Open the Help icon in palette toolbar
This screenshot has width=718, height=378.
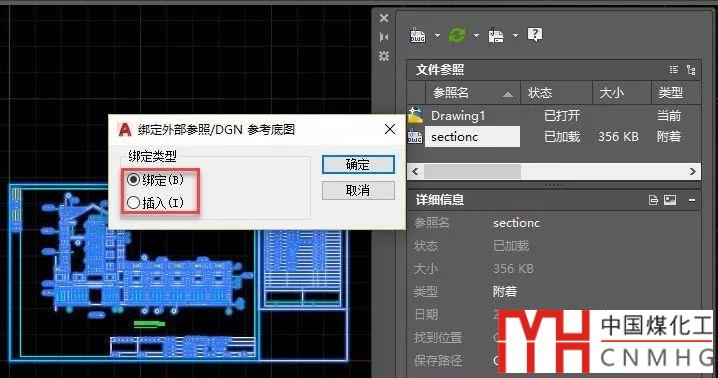[x=535, y=34]
